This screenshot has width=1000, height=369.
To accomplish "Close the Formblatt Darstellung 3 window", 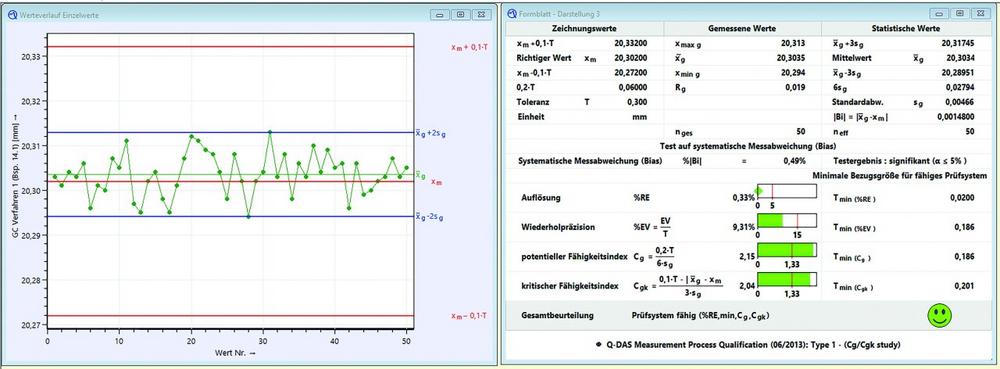I will [982, 13].
